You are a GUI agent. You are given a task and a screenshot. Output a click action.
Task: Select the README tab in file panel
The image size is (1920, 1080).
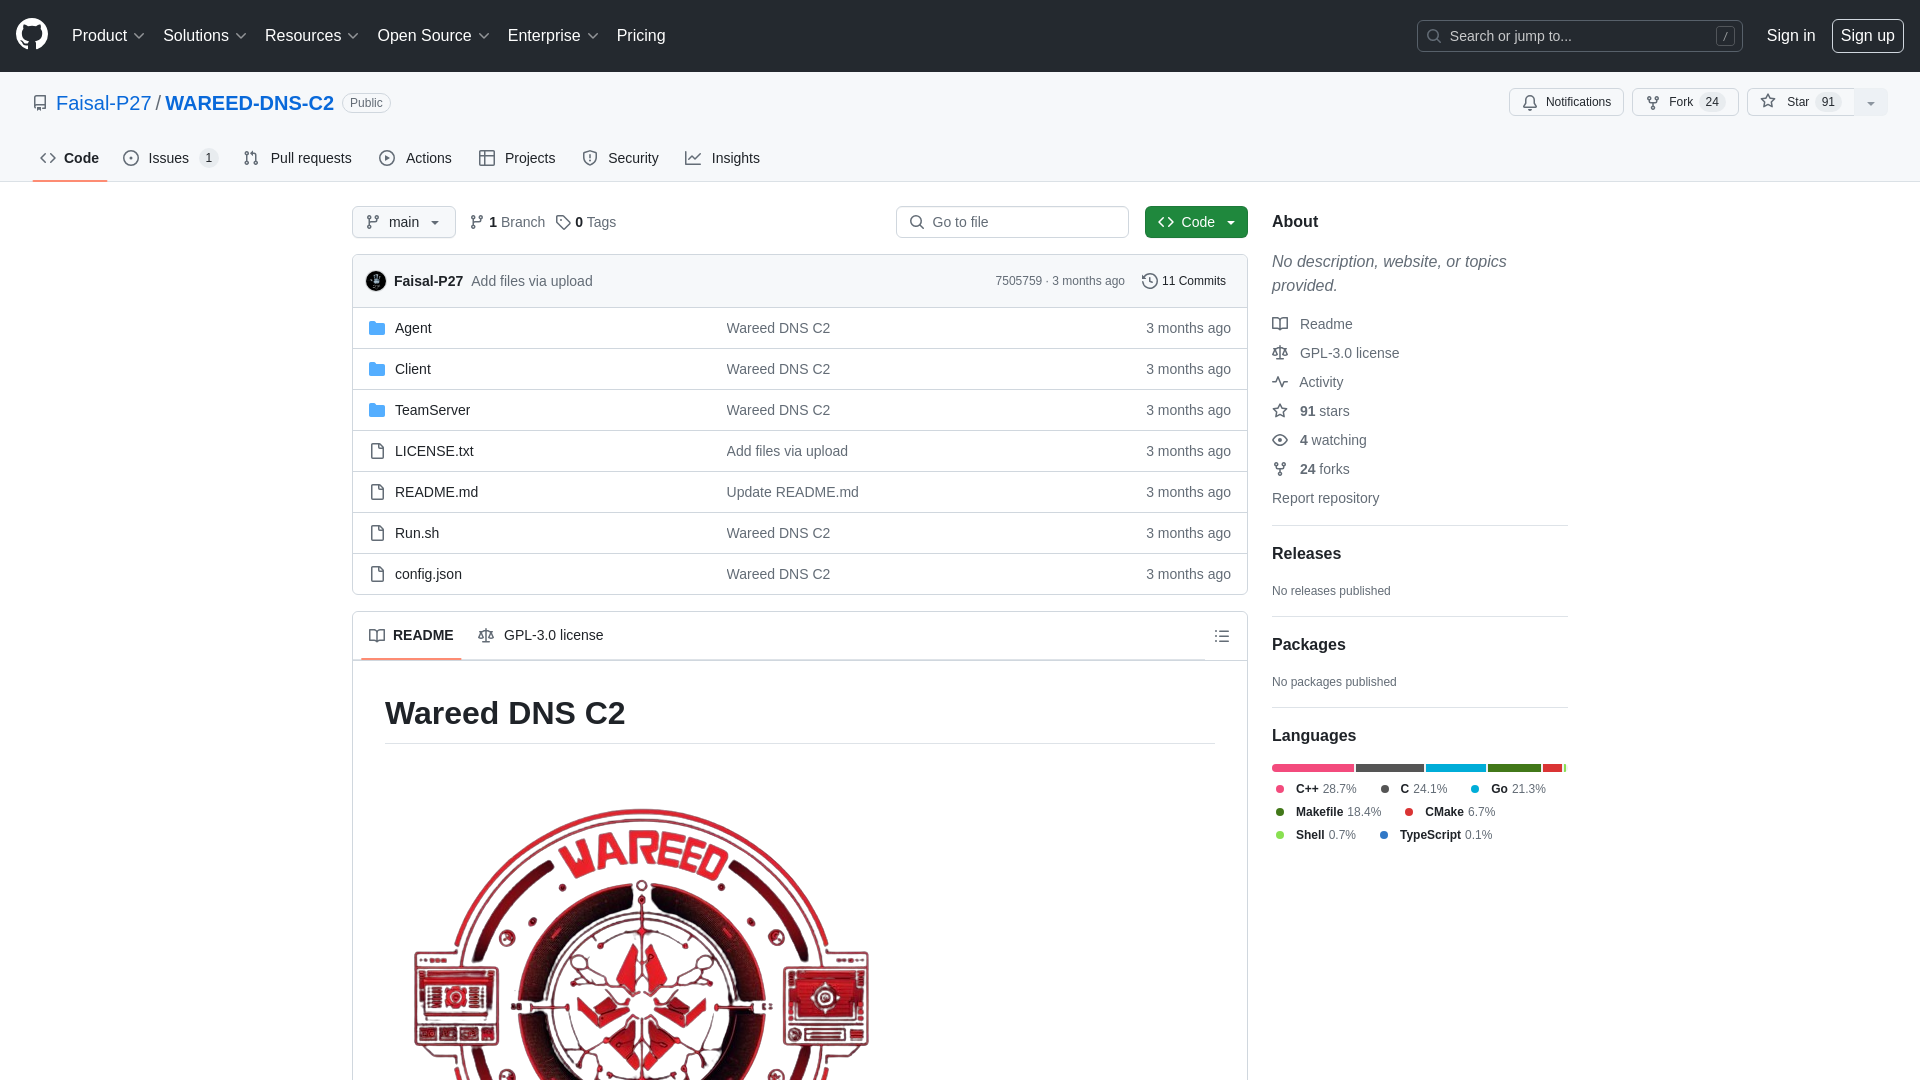coord(411,635)
